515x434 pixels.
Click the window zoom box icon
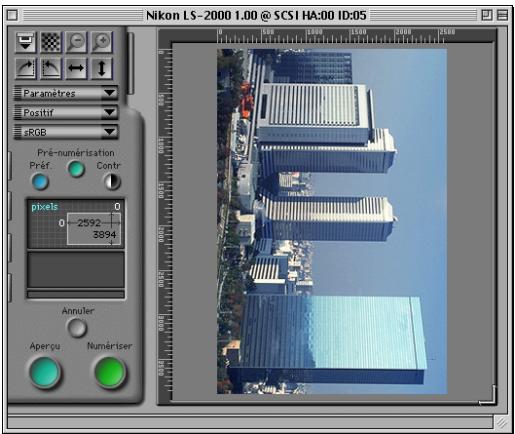(x=487, y=15)
